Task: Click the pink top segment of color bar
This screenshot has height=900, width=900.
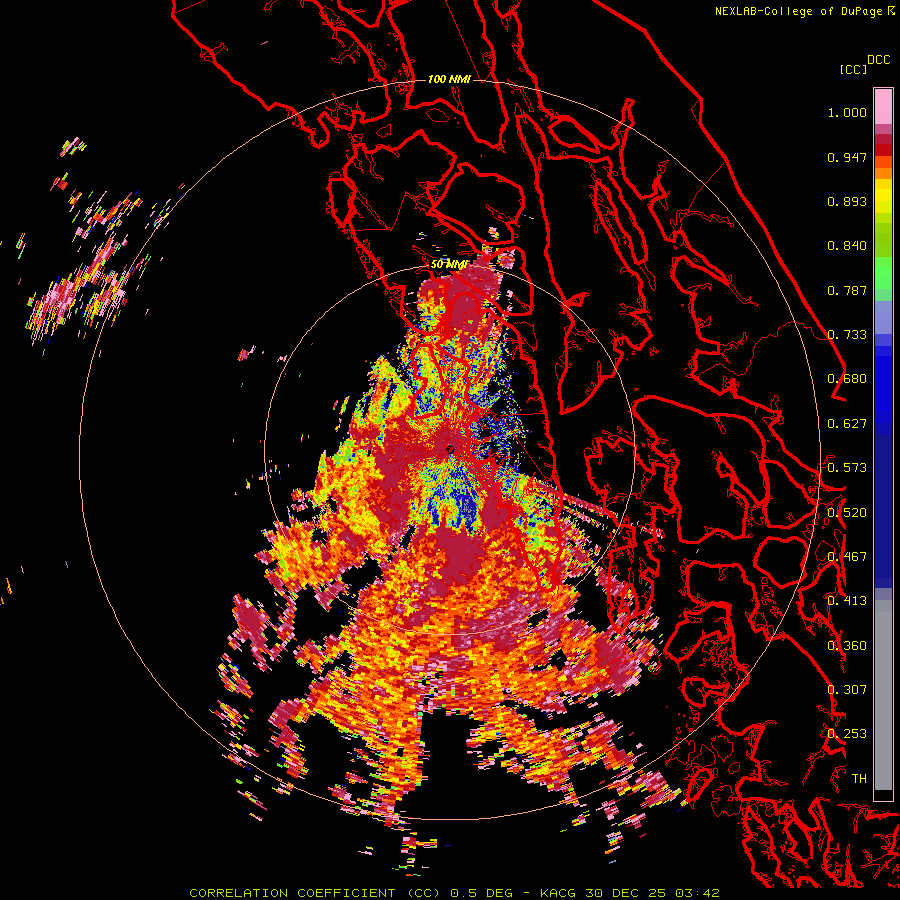Action: (883, 106)
